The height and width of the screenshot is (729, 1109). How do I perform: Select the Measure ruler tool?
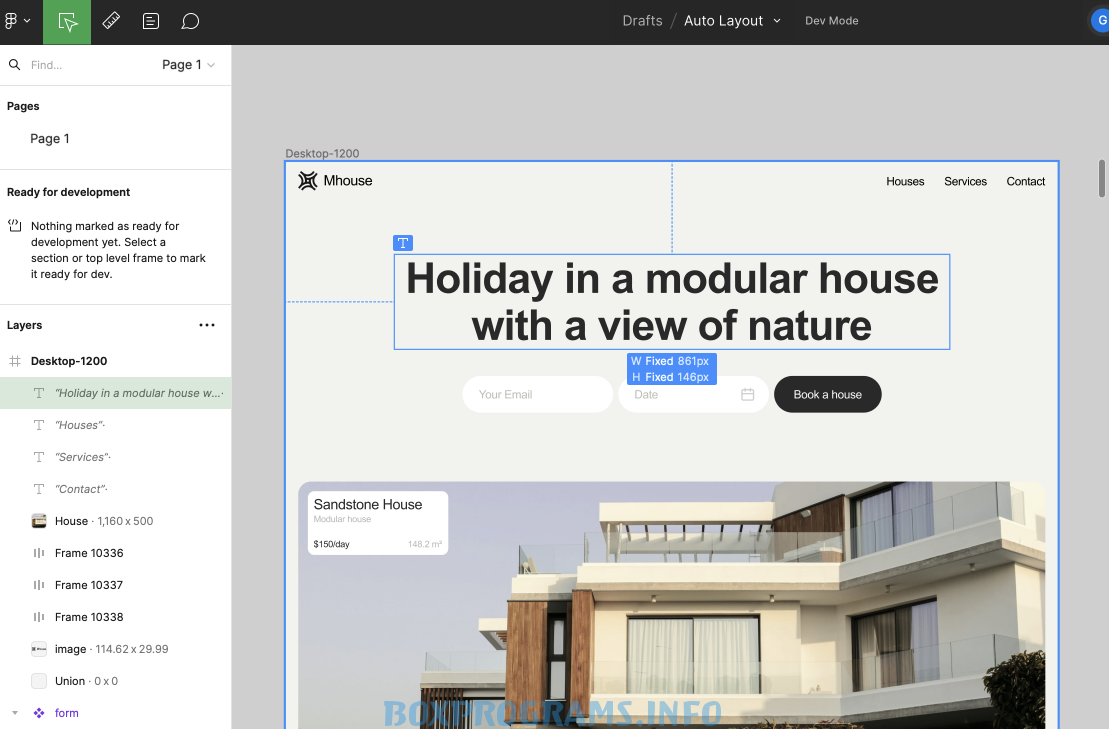(111, 21)
